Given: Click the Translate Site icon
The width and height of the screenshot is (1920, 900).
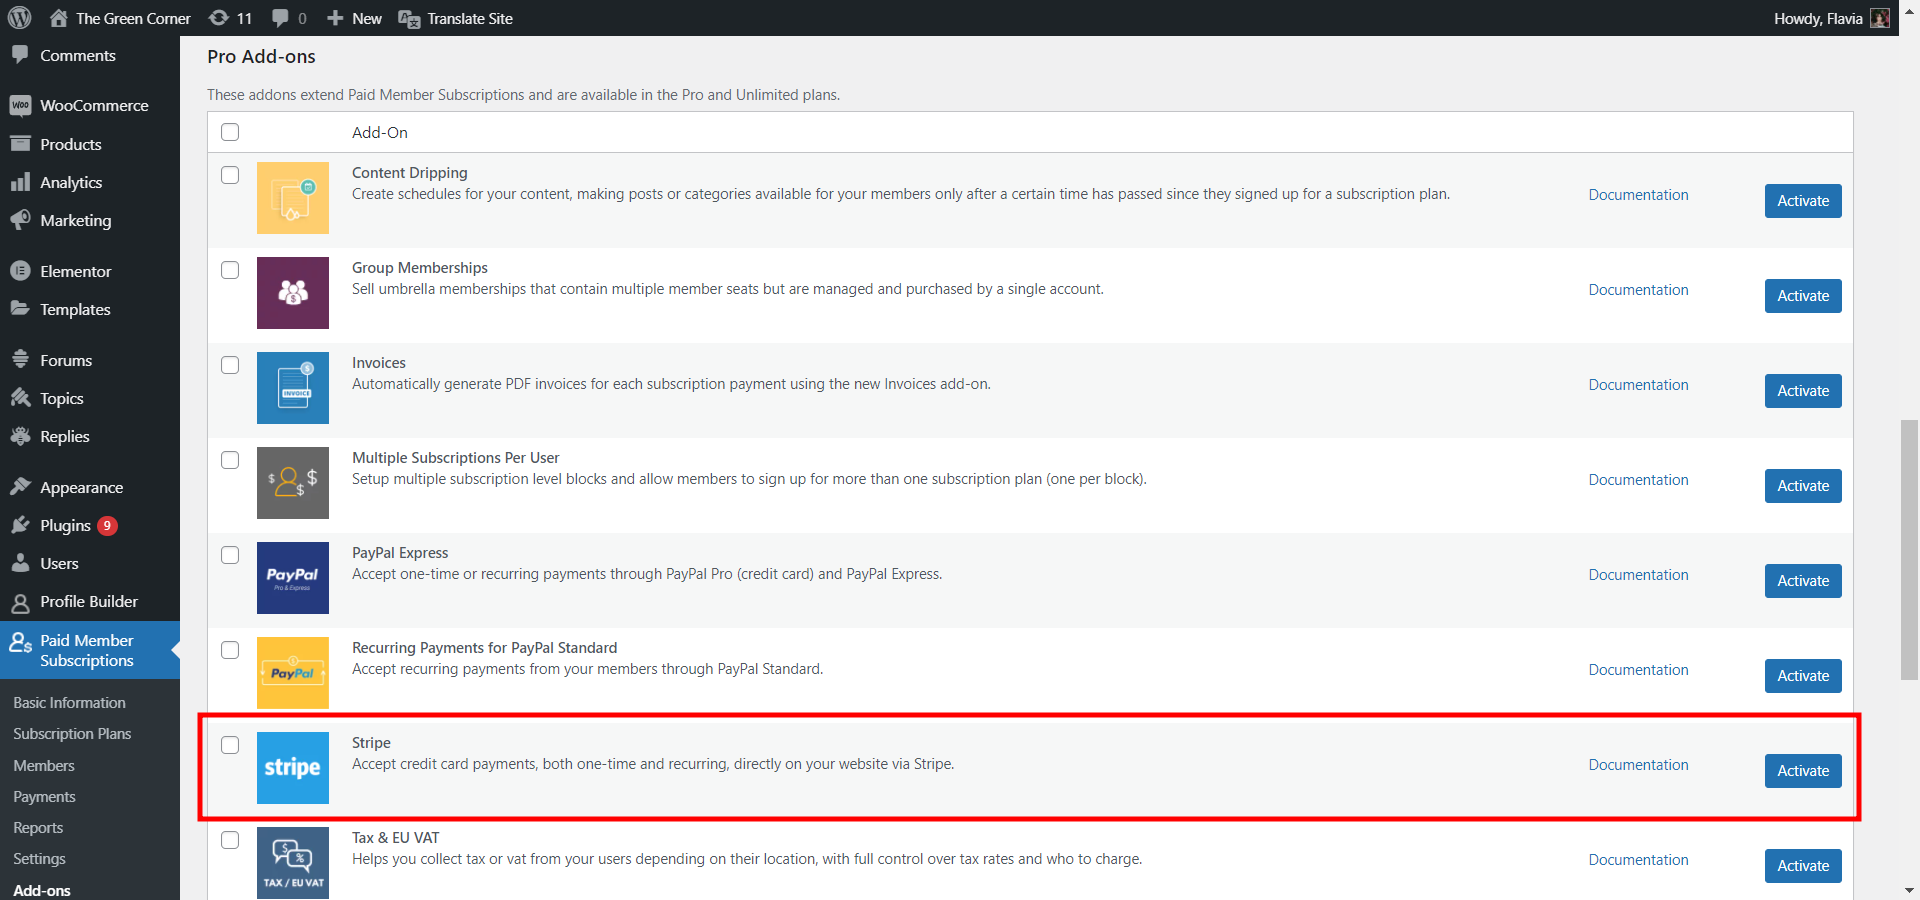Looking at the screenshot, I should point(409,18).
